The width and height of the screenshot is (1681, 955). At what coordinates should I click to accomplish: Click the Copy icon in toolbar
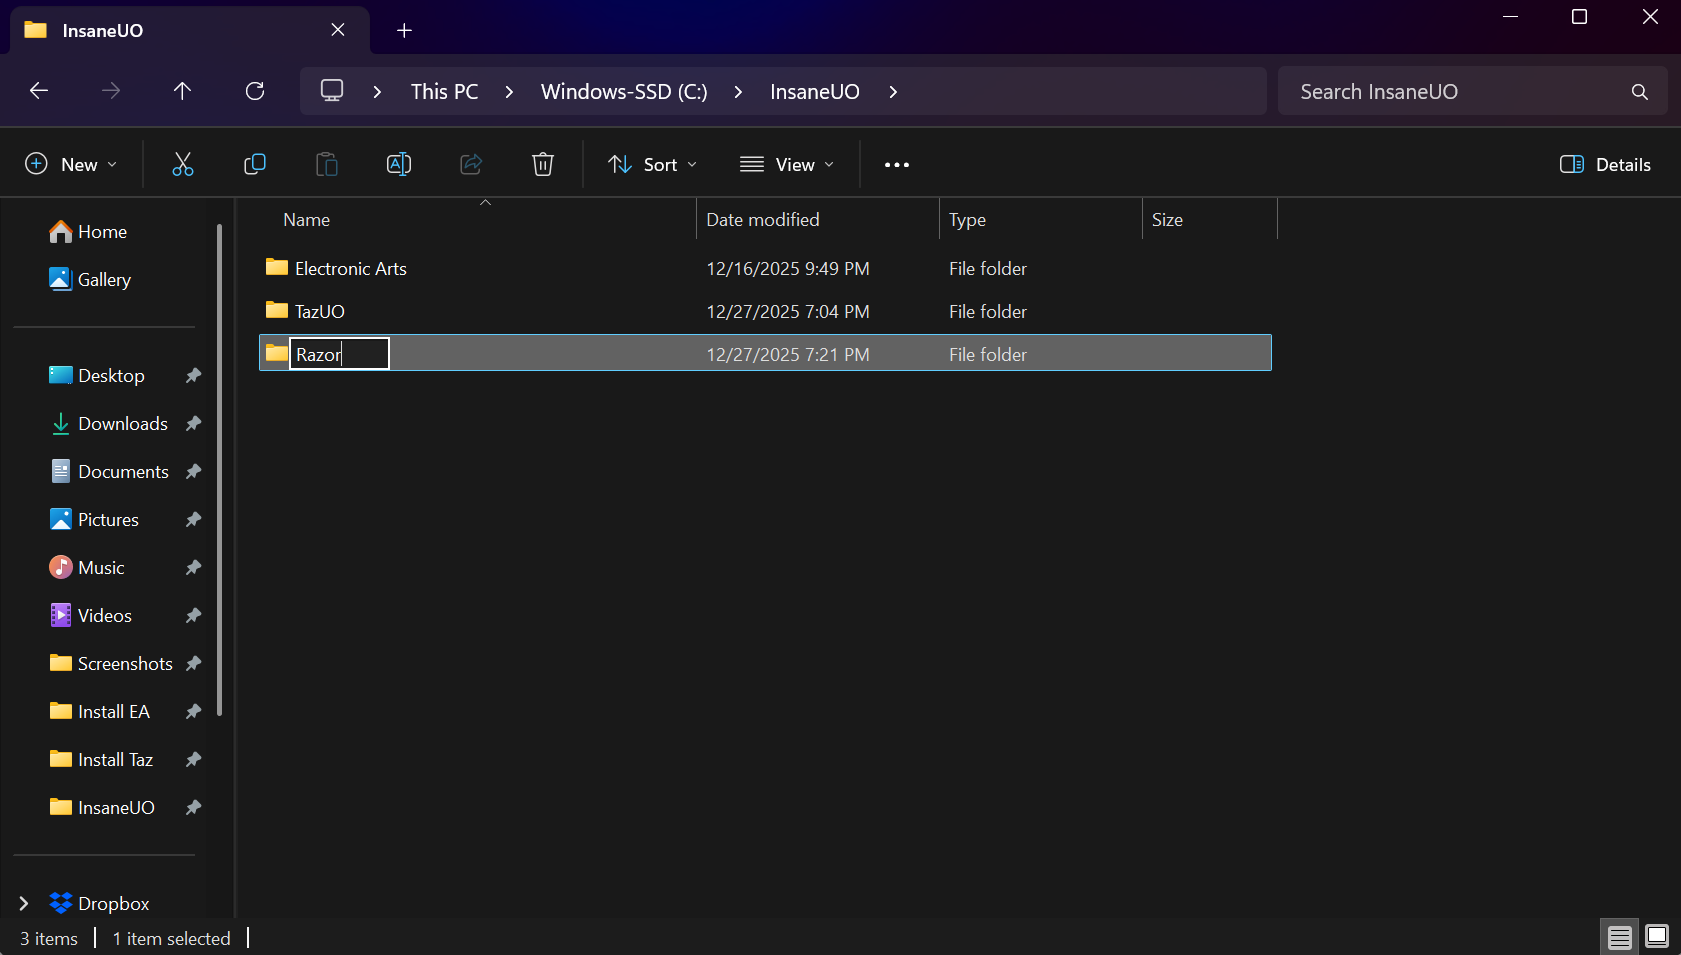[x=255, y=164]
